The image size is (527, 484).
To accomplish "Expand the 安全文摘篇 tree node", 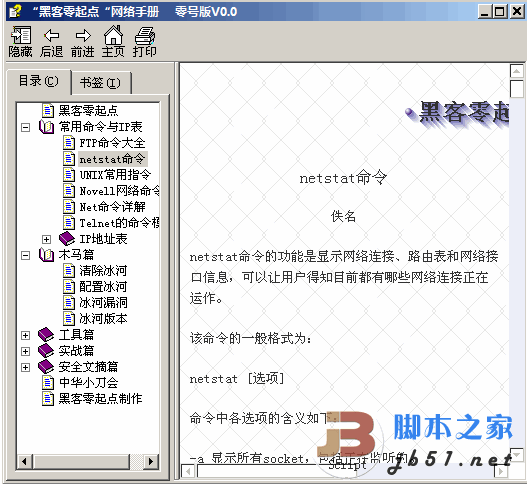I will pyautogui.click(x=26, y=367).
